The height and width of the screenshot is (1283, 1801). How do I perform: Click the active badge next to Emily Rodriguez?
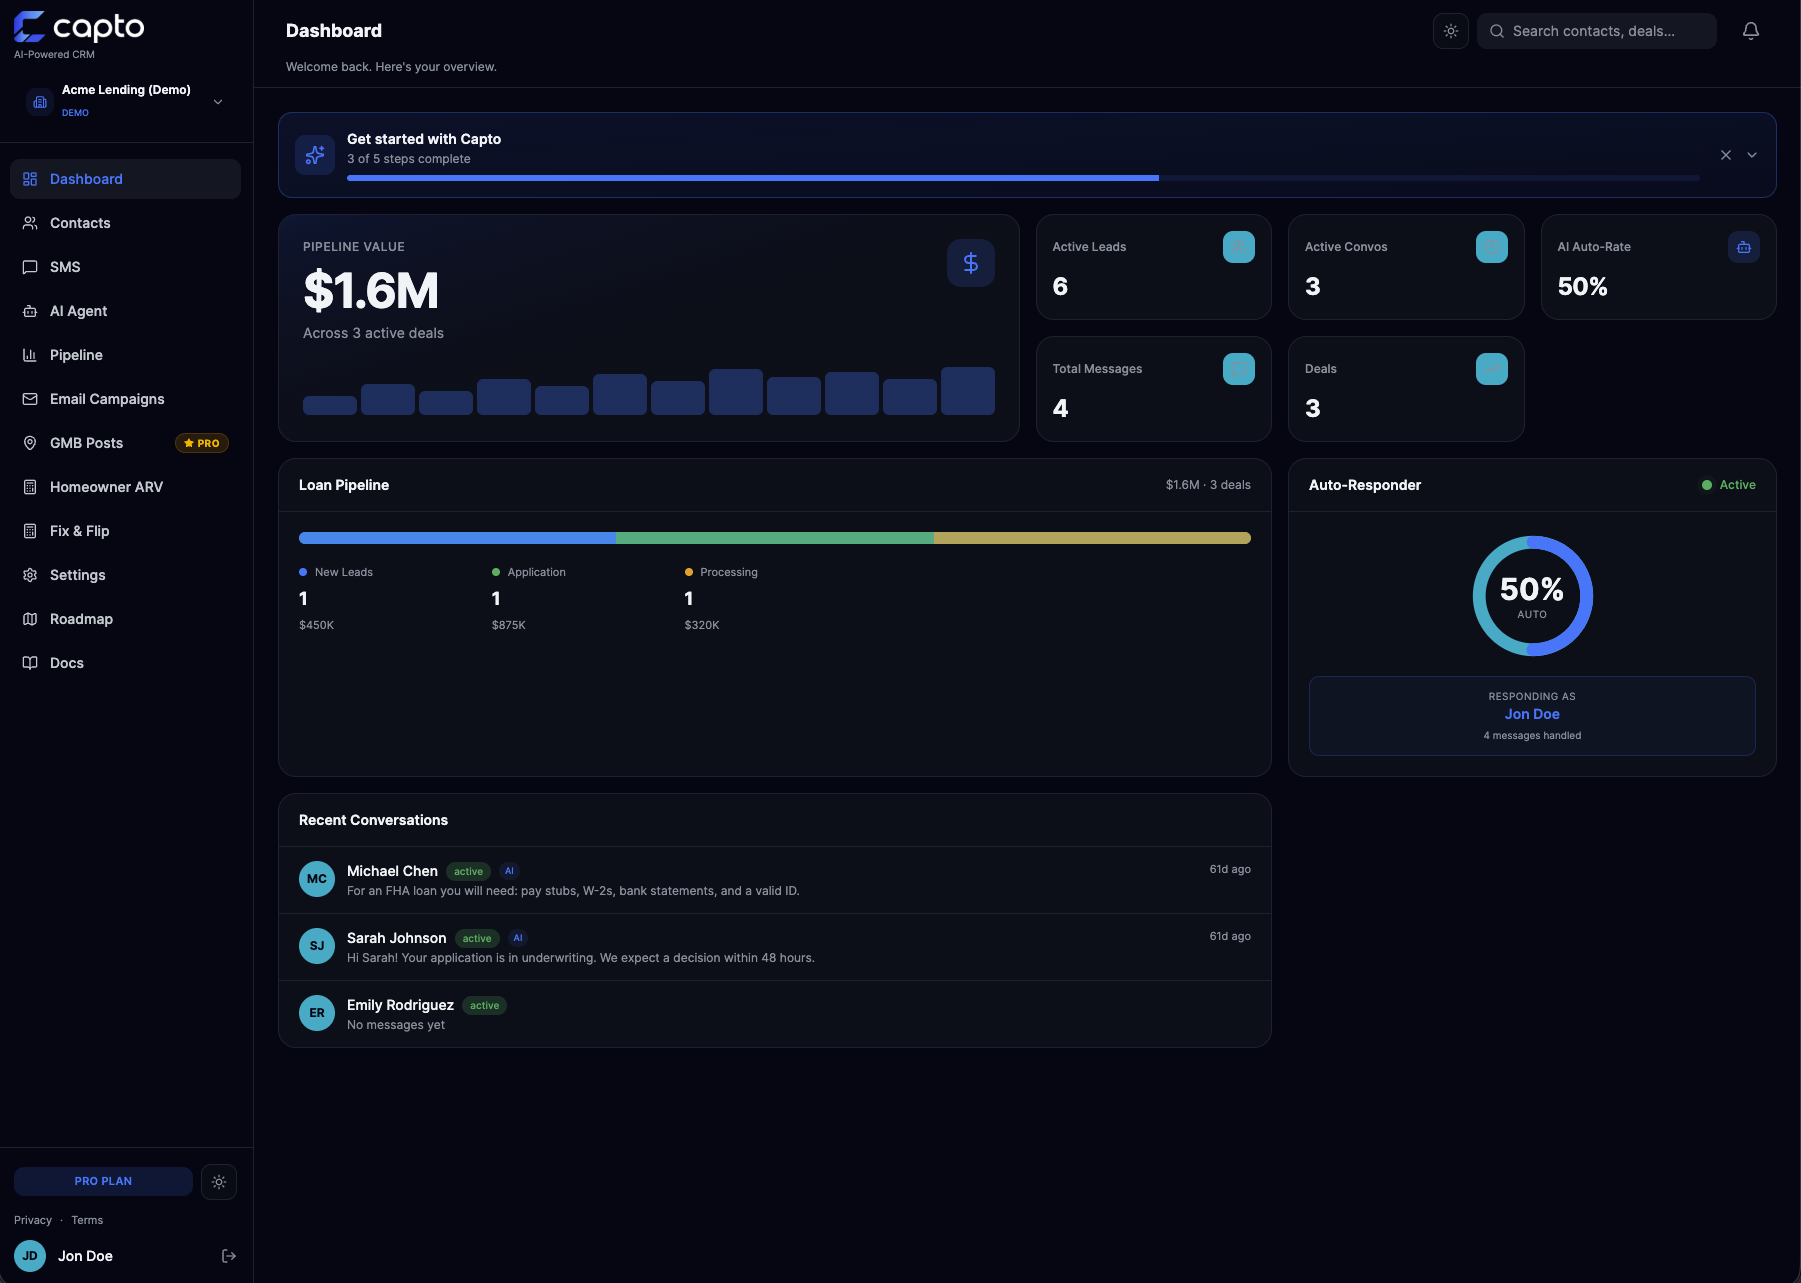[x=485, y=1006]
